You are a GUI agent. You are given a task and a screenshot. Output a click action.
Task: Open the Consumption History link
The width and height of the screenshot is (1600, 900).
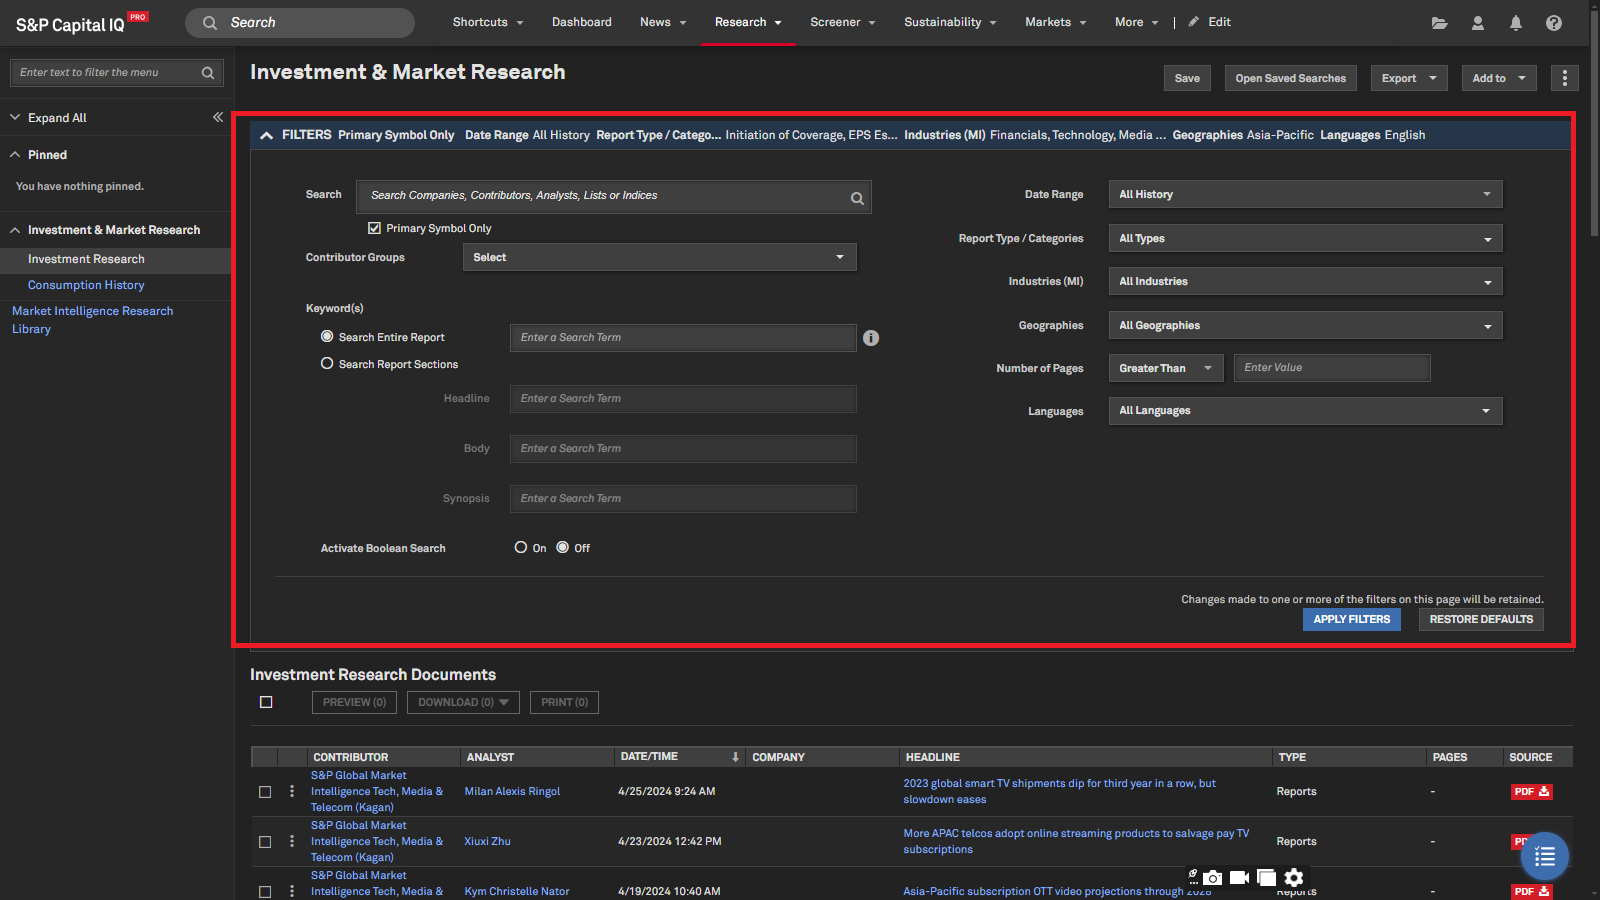click(x=86, y=285)
